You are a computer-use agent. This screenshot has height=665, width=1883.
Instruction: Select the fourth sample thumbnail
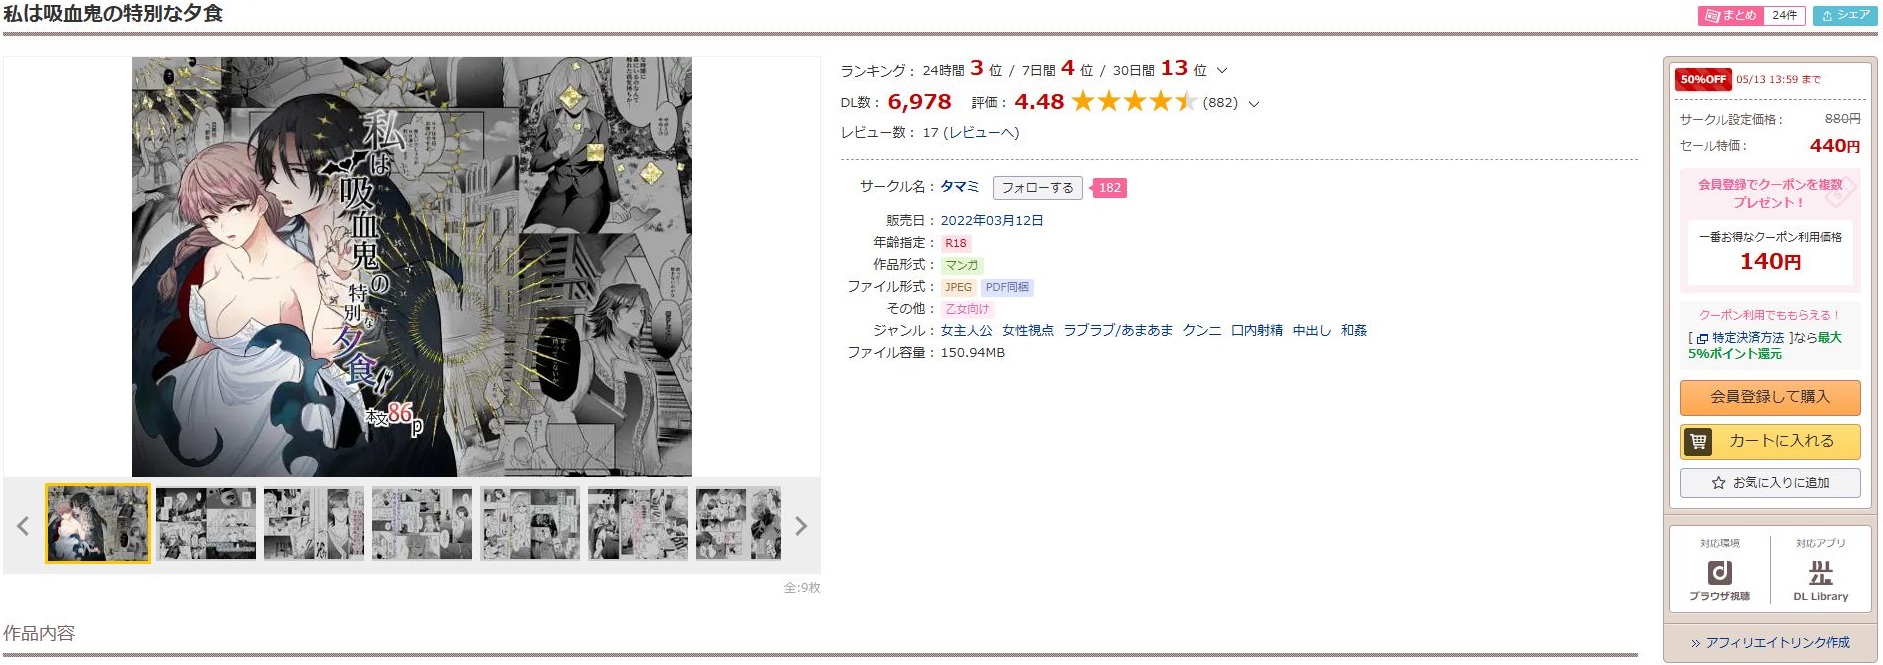[x=422, y=524]
